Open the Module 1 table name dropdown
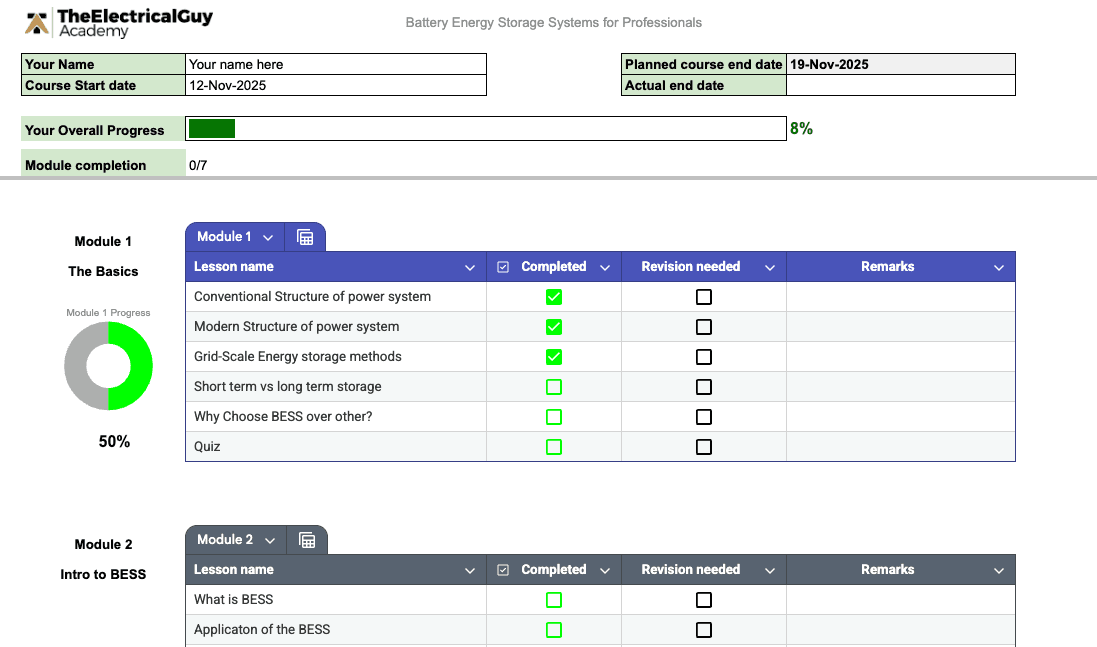 (x=268, y=238)
